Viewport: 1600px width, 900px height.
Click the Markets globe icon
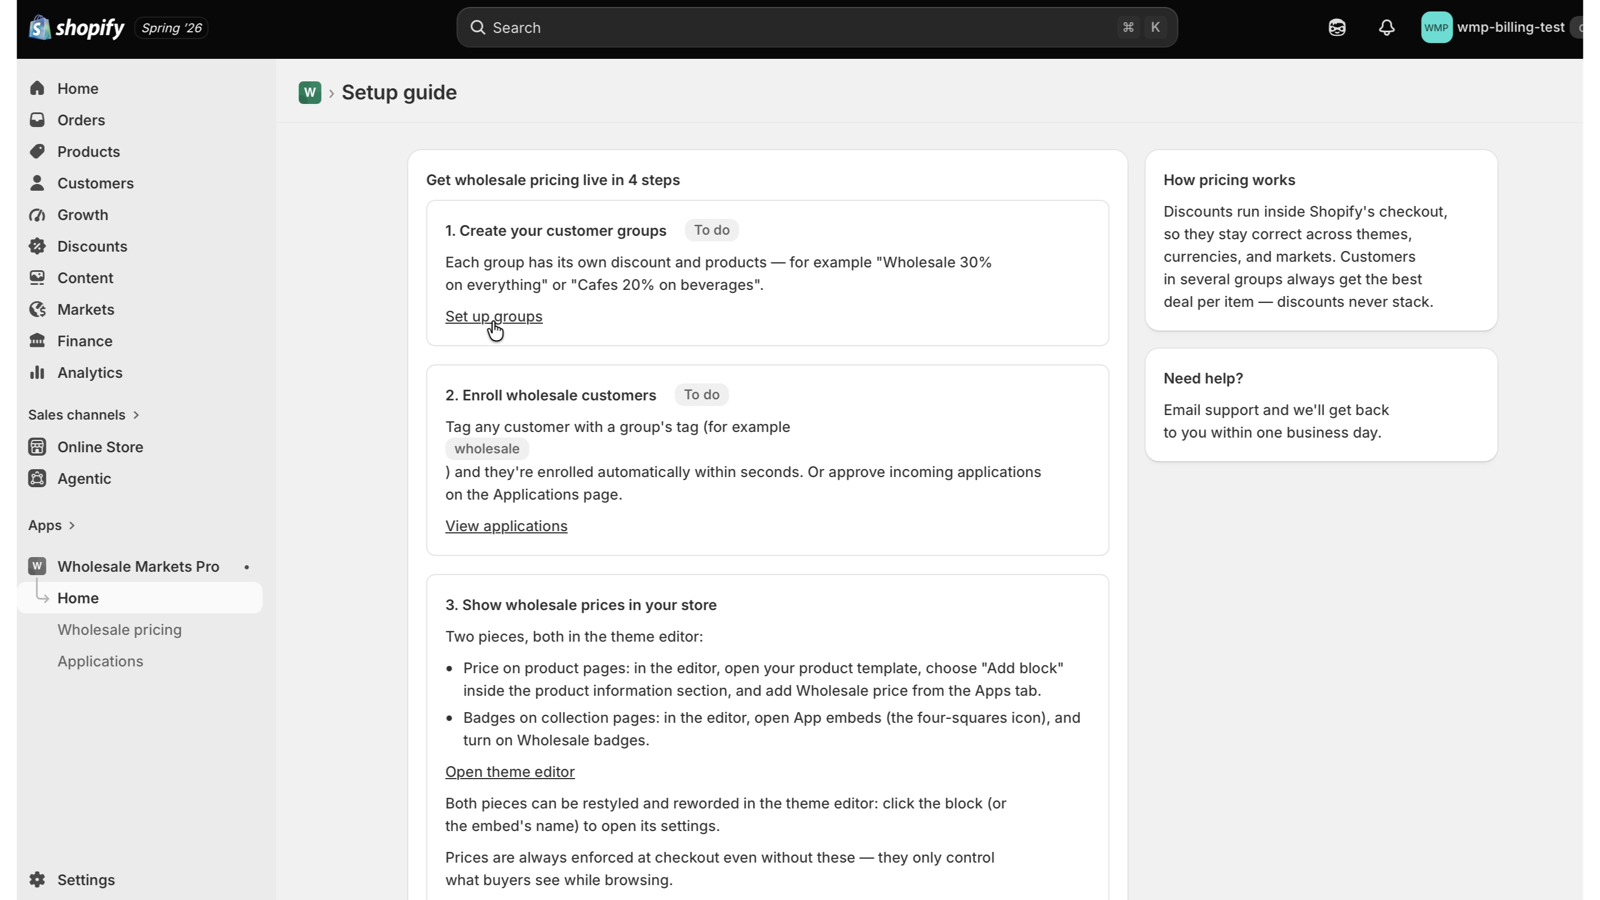coord(37,309)
